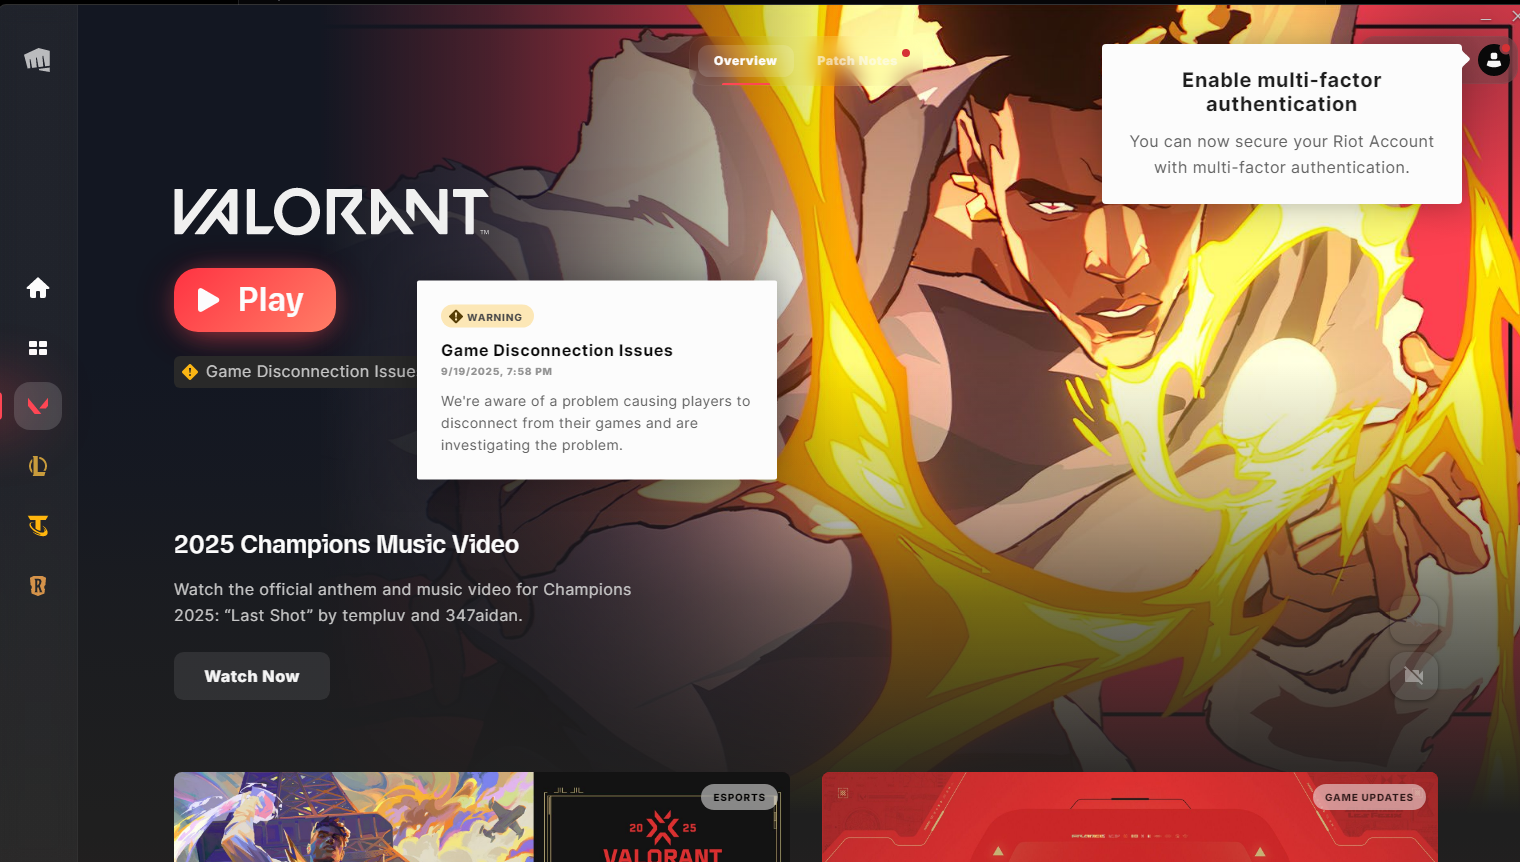
Task: Click the WARNING label in the popup
Action: (487, 317)
